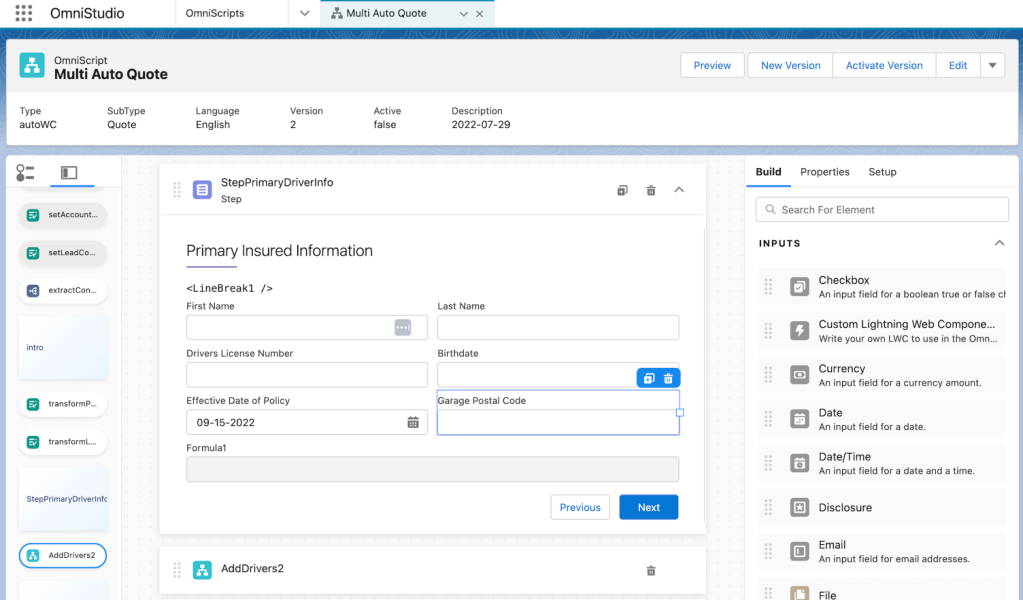Viewport: 1023px width, 600px height.
Task: Click the Garage Postal Code resize handle
Action: point(680,413)
